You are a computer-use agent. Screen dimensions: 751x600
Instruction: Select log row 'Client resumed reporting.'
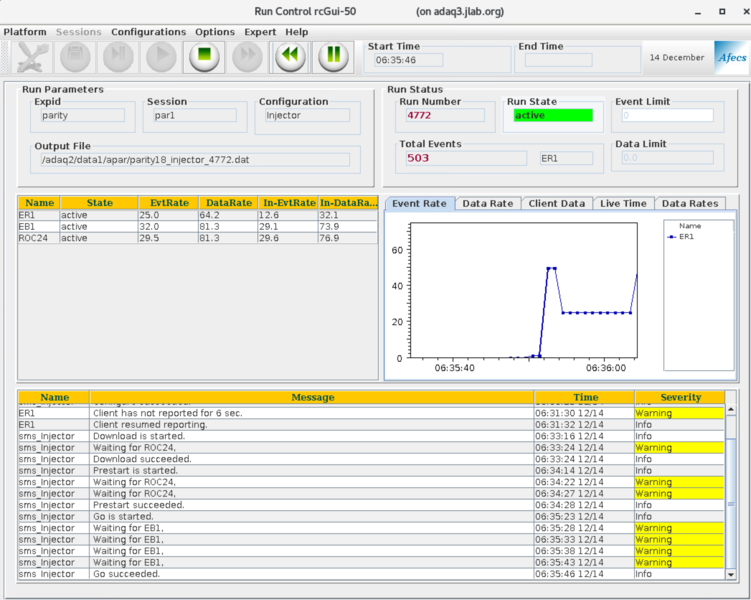pos(371,425)
